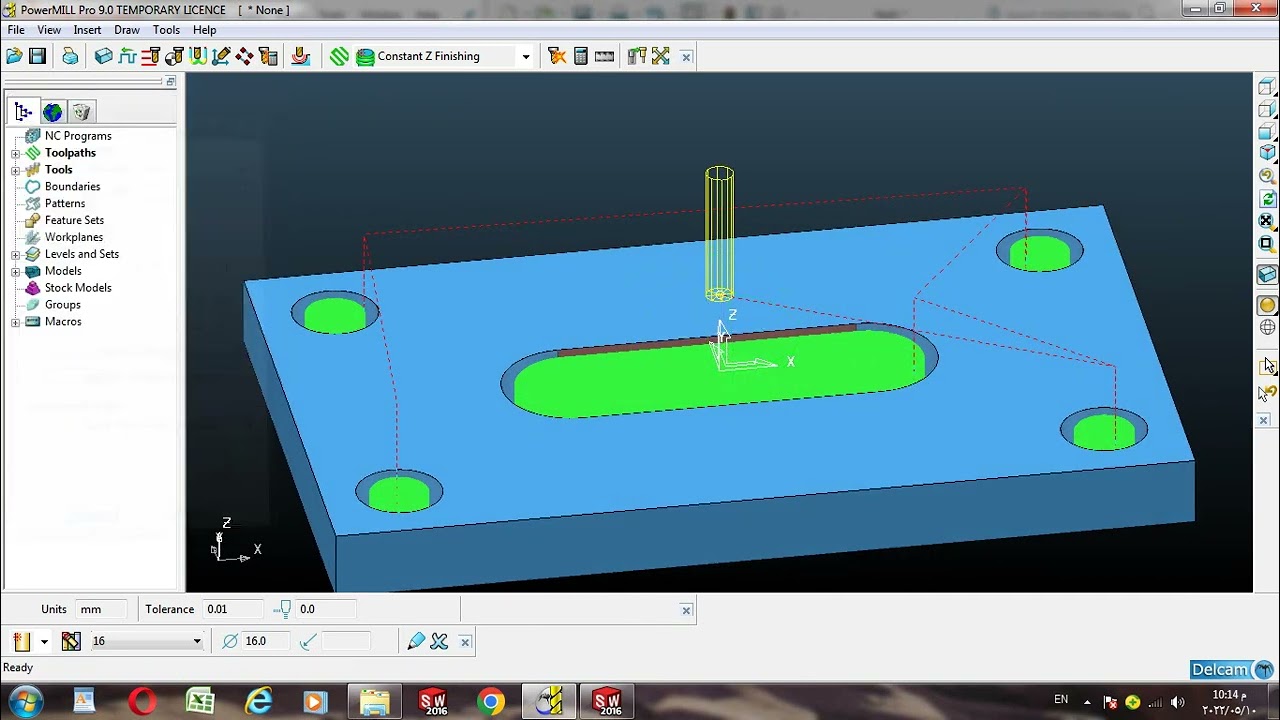Open the Calculator tool
This screenshot has width=1280, height=720.
pos(580,56)
